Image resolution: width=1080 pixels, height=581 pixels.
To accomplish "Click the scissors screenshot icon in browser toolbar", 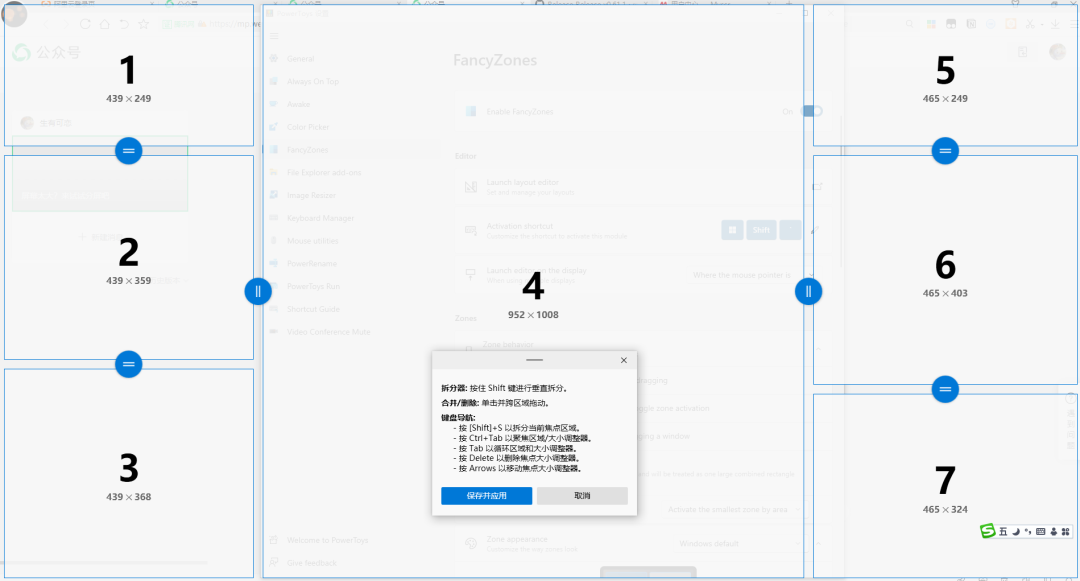I will pos(1030,24).
